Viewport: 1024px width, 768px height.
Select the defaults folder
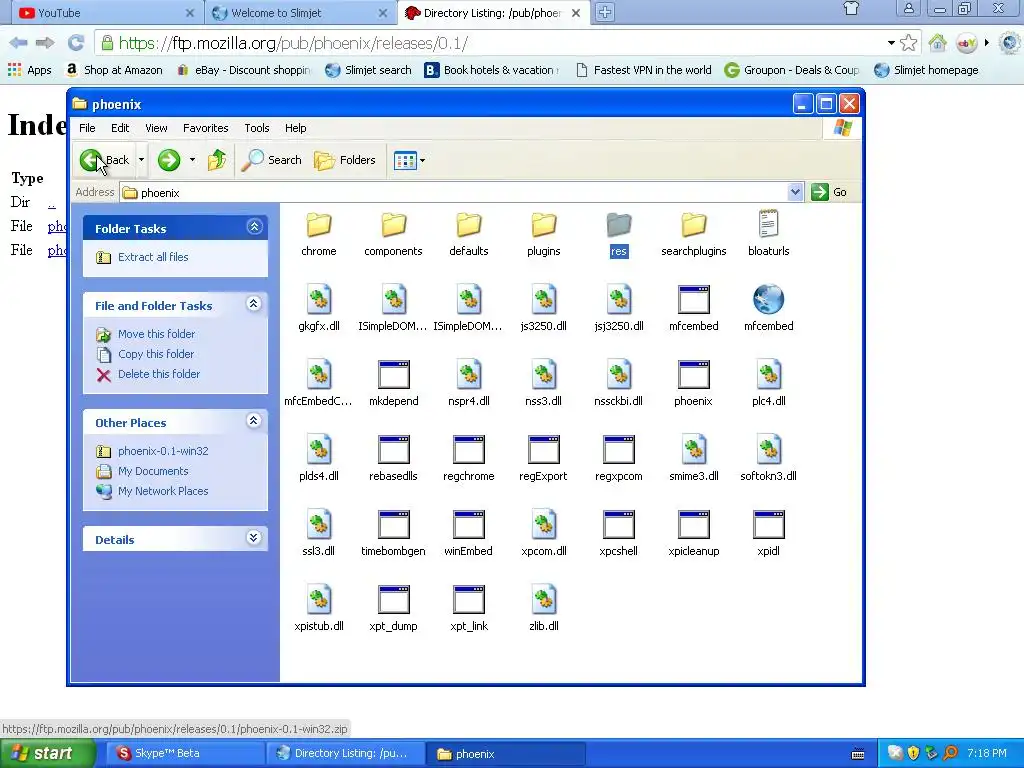coord(468,234)
